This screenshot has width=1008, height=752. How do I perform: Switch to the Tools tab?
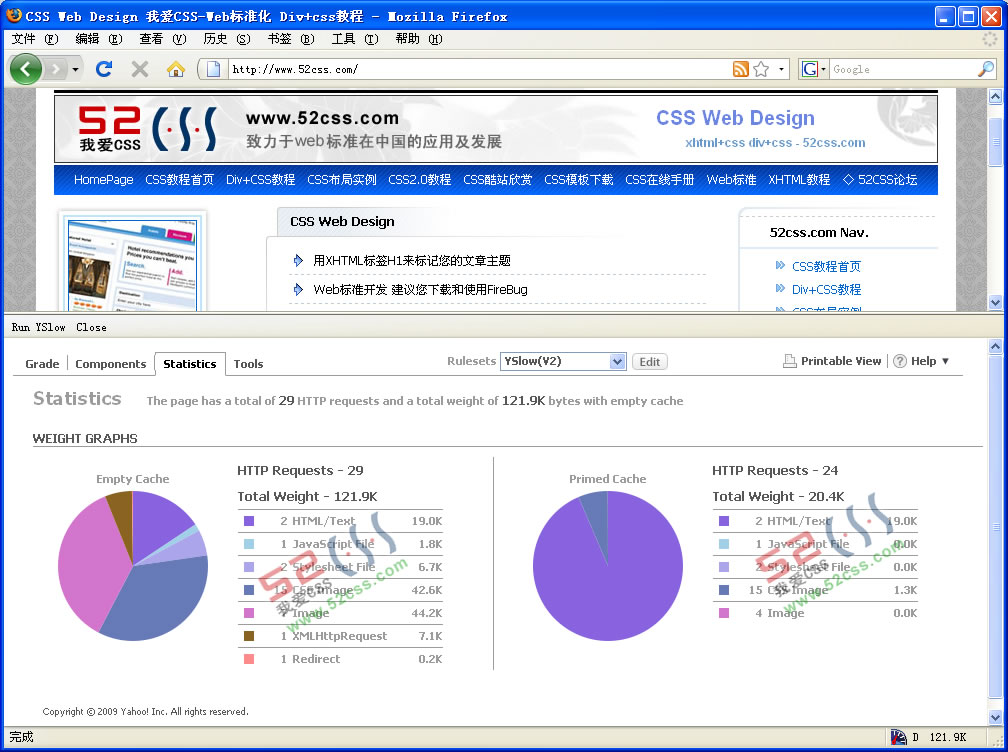click(x=248, y=364)
